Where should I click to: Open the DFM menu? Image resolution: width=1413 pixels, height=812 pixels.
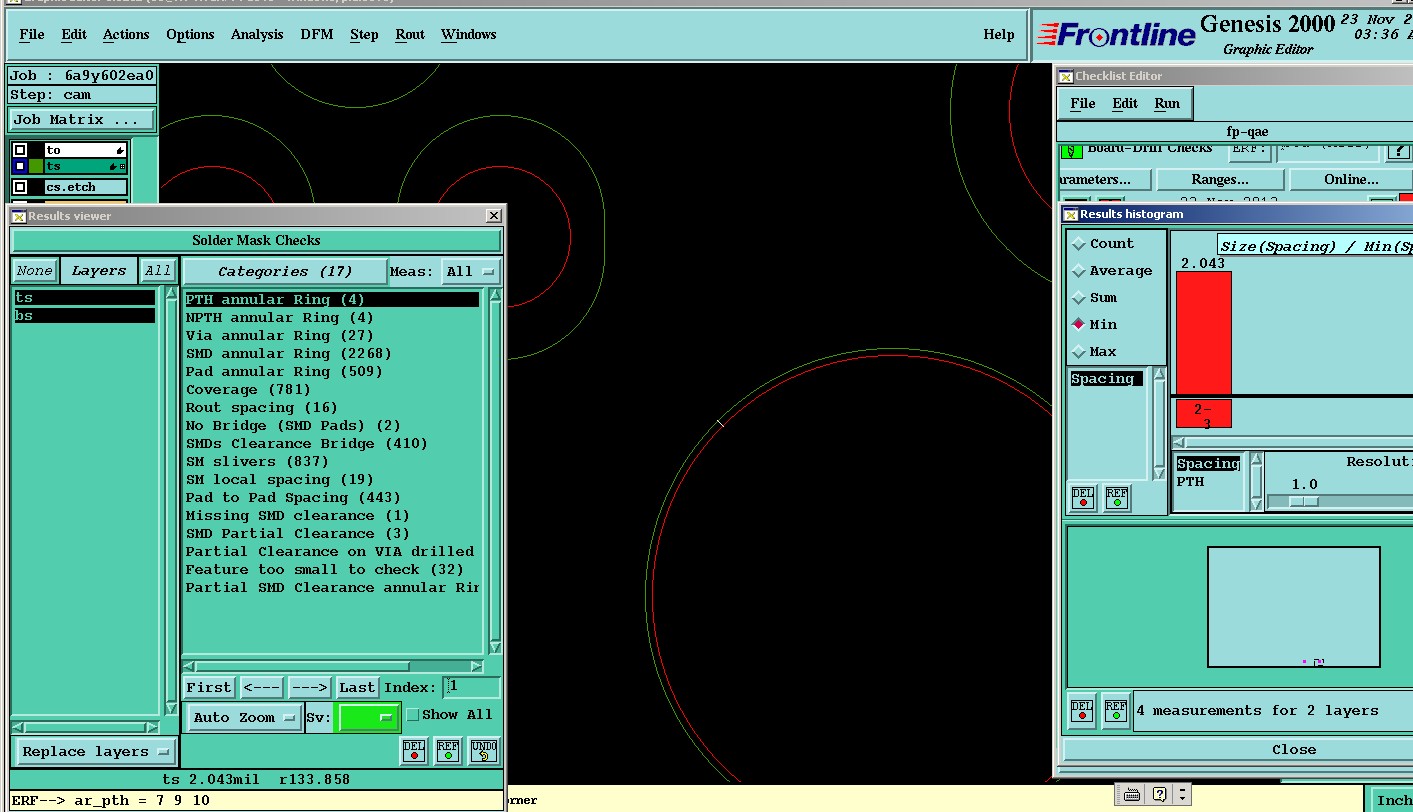[x=317, y=34]
